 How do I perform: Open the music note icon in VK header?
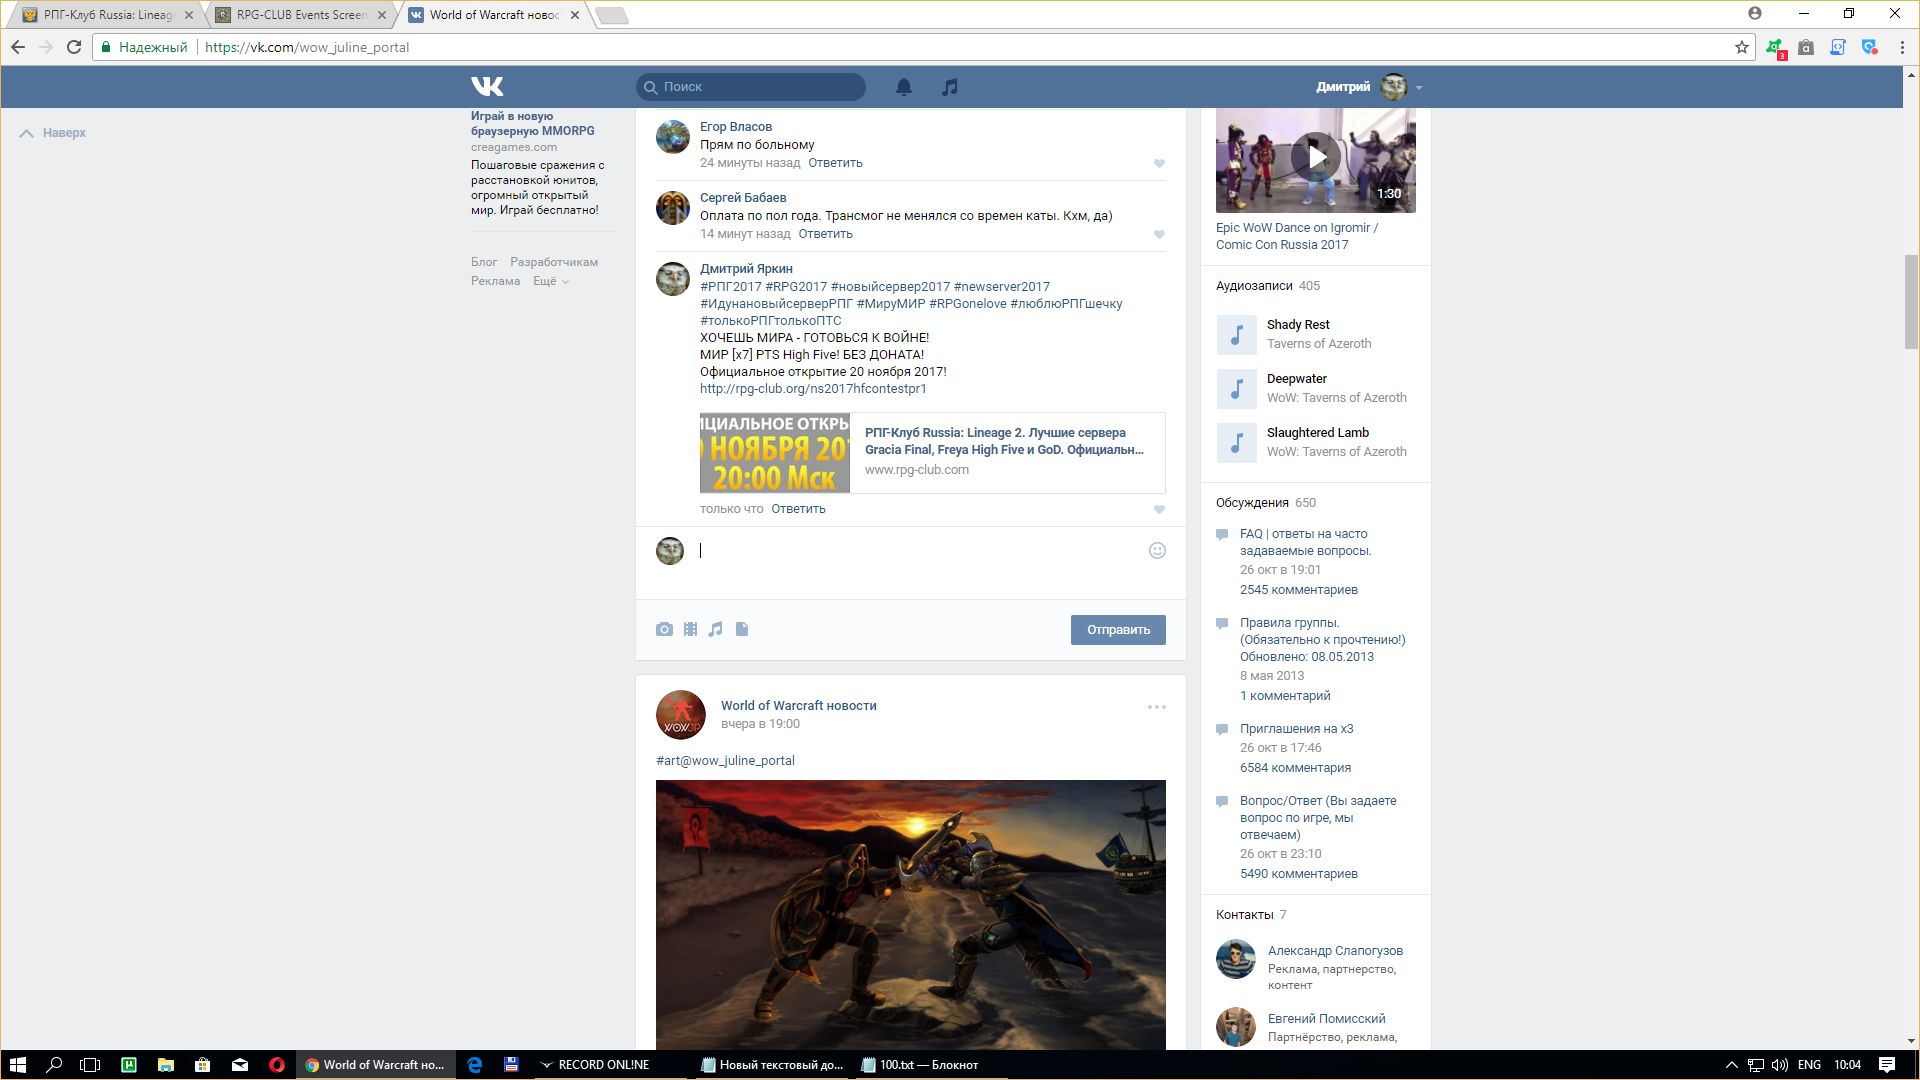click(950, 87)
